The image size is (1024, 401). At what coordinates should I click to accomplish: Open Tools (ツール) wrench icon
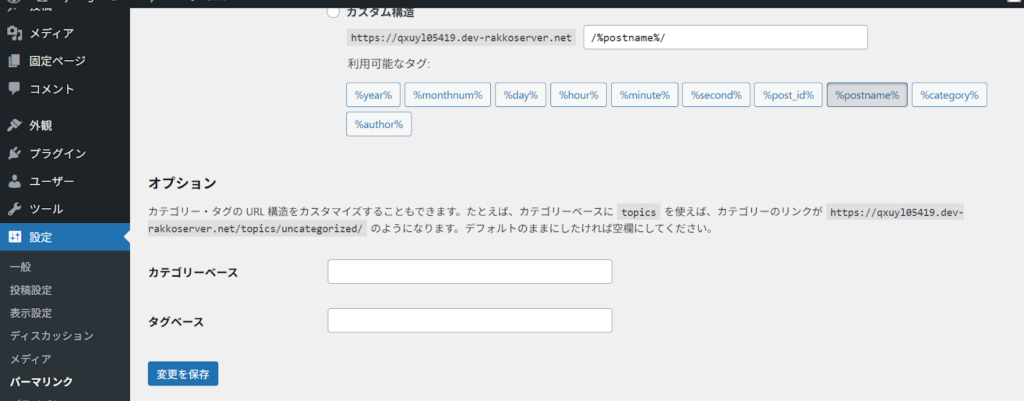coord(15,210)
